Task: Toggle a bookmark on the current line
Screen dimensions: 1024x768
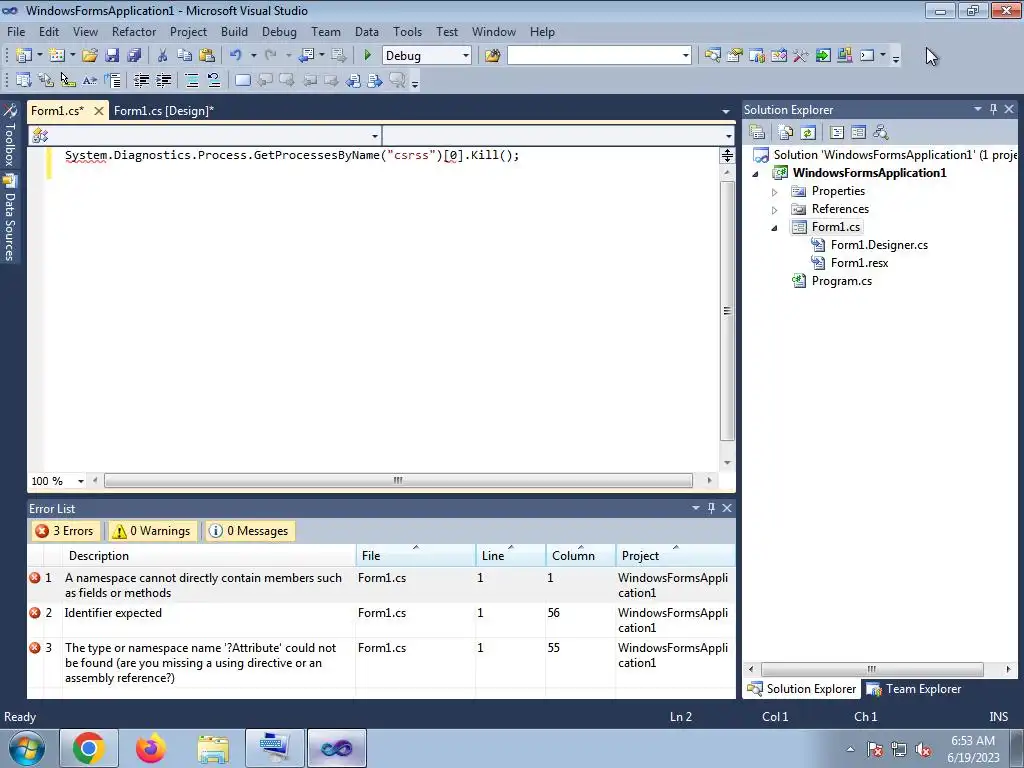Action: coord(242,80)
